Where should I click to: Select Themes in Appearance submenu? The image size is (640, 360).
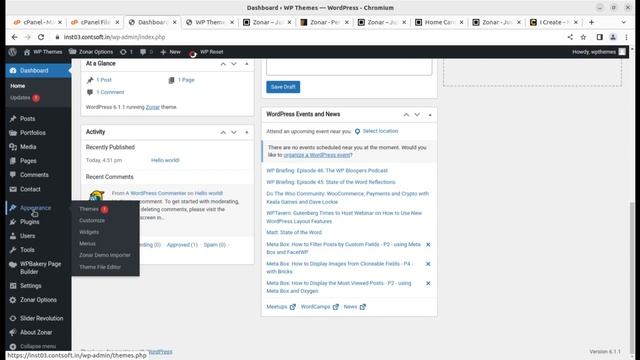pos(89,209)
